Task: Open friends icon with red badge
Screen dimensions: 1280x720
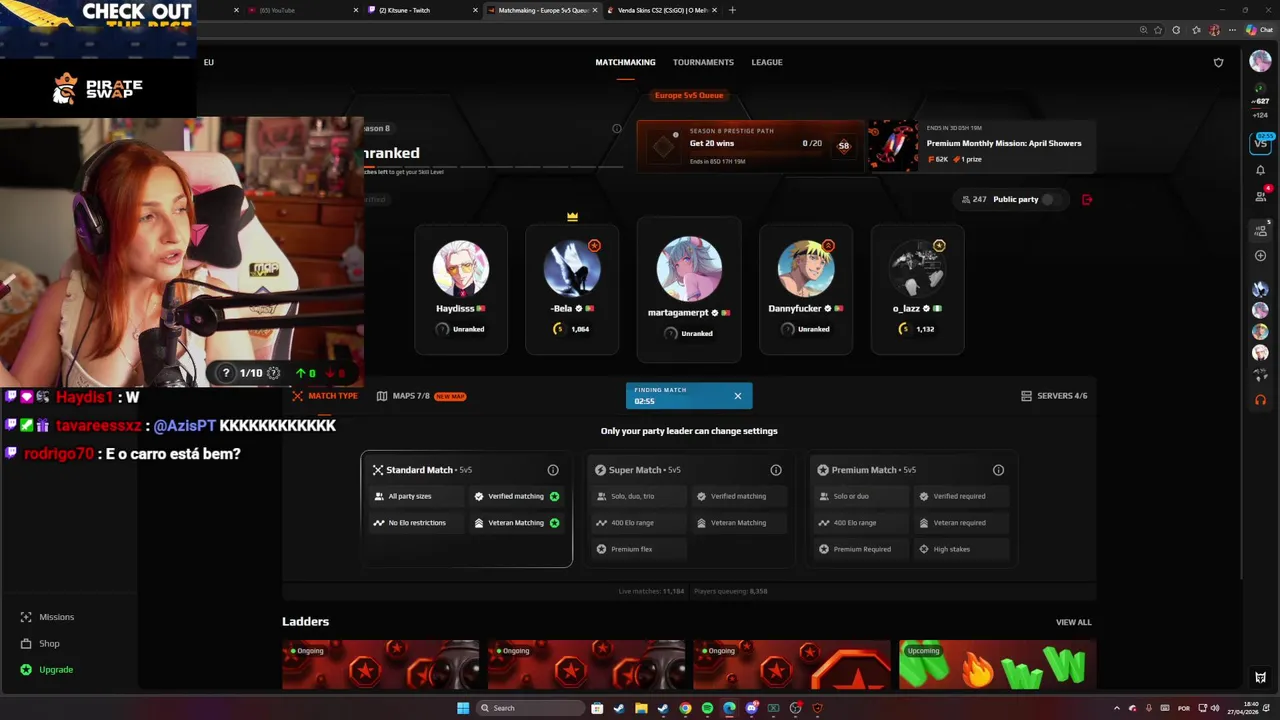Action: point(1260,195)
